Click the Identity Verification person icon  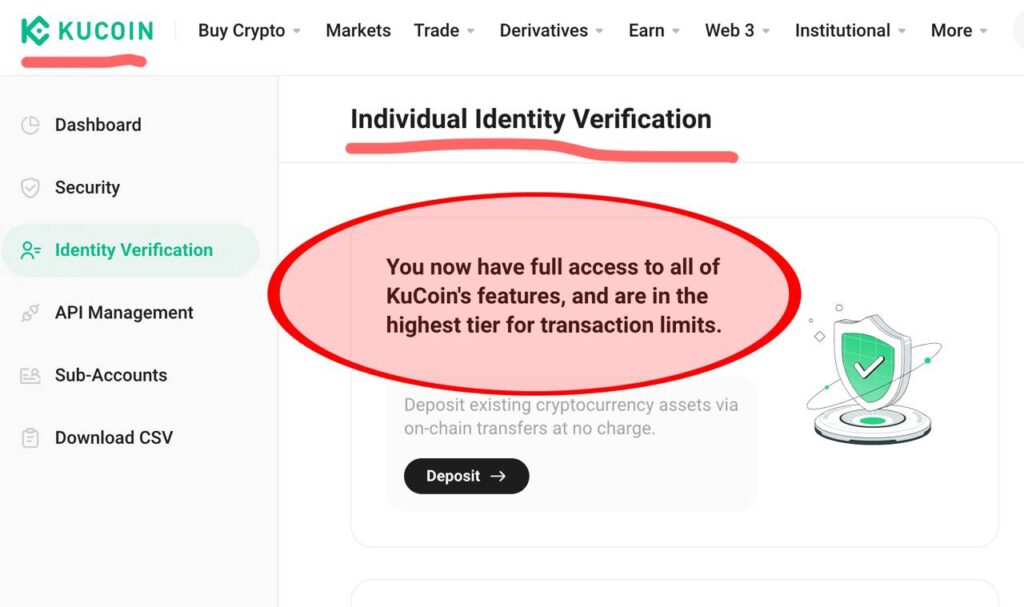[30, 251]
